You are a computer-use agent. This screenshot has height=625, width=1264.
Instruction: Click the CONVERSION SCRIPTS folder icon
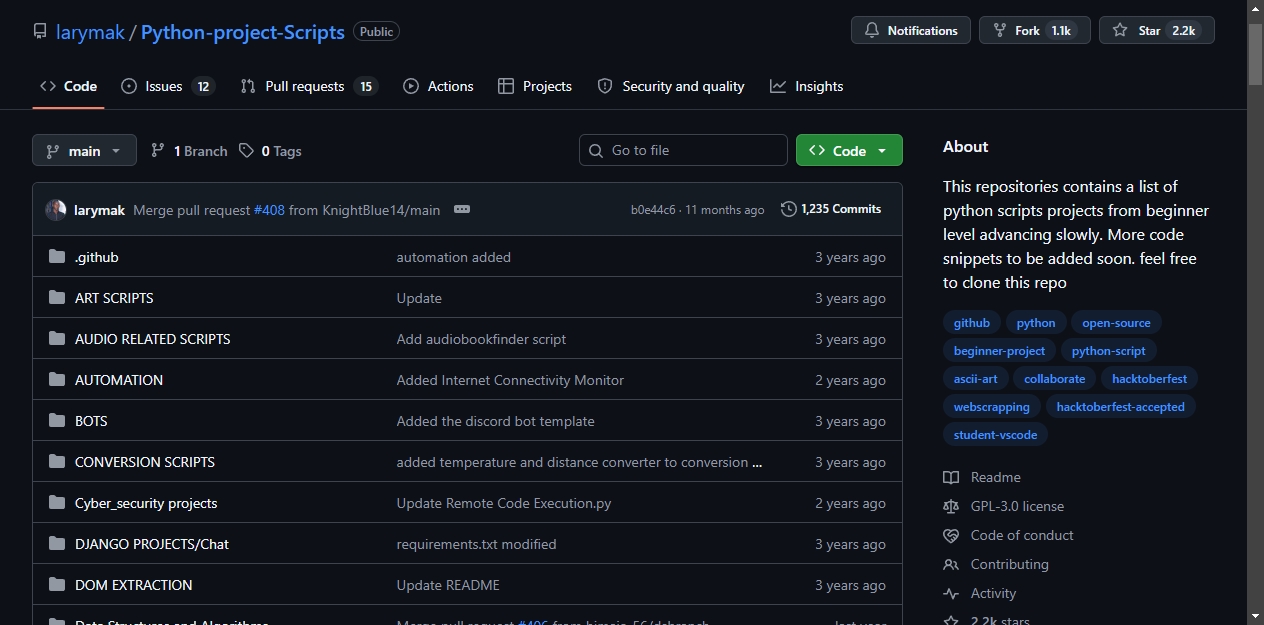click(x=56, y=462)
